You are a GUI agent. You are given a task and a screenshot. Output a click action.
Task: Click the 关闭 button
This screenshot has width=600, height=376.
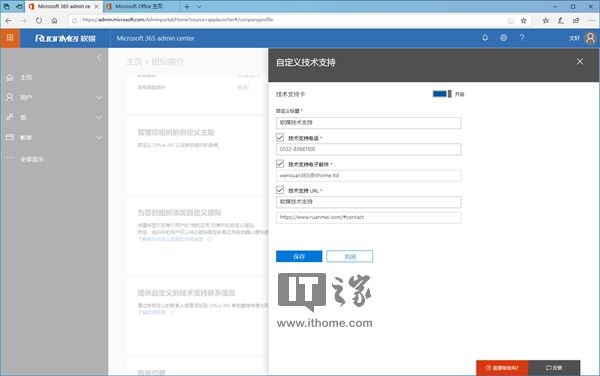point(349,256)
